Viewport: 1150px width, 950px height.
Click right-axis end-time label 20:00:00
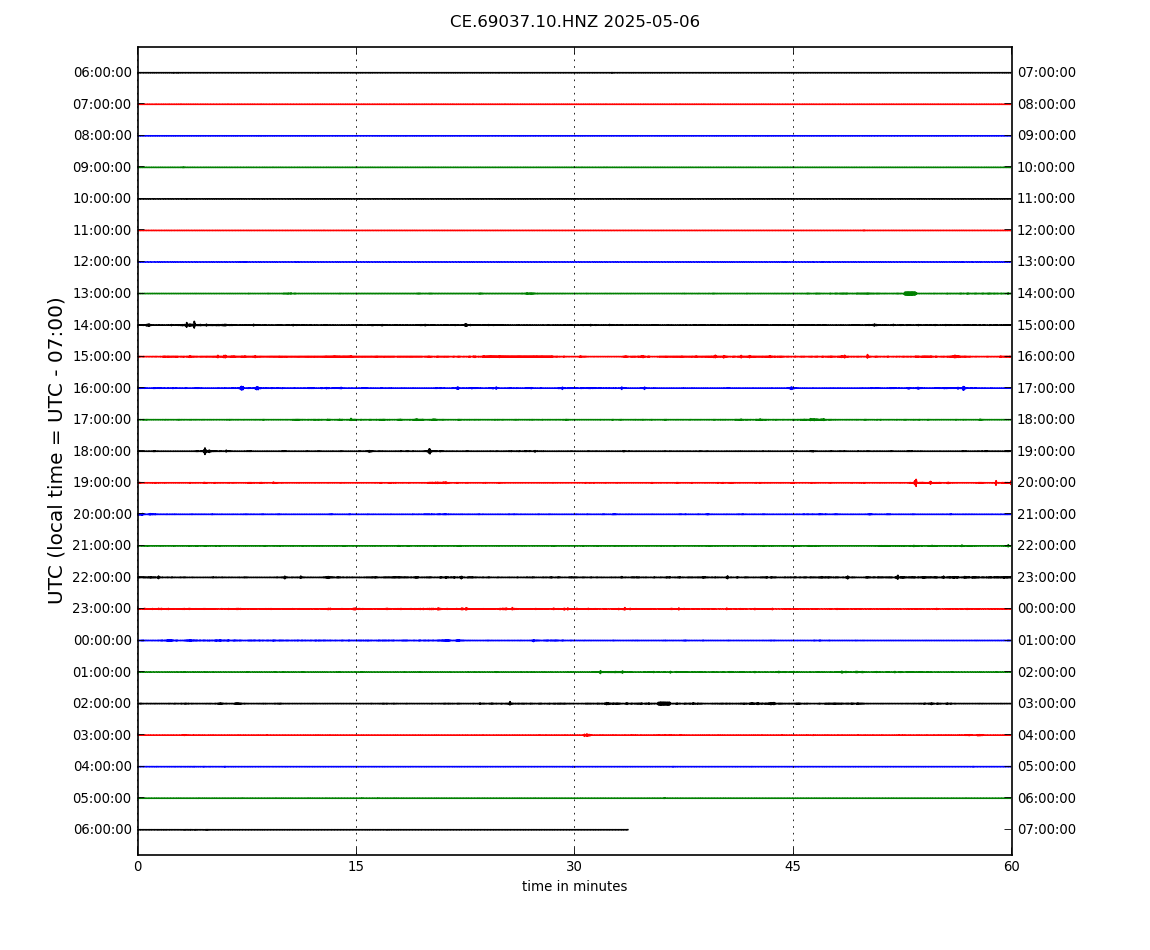(1047, 483)
